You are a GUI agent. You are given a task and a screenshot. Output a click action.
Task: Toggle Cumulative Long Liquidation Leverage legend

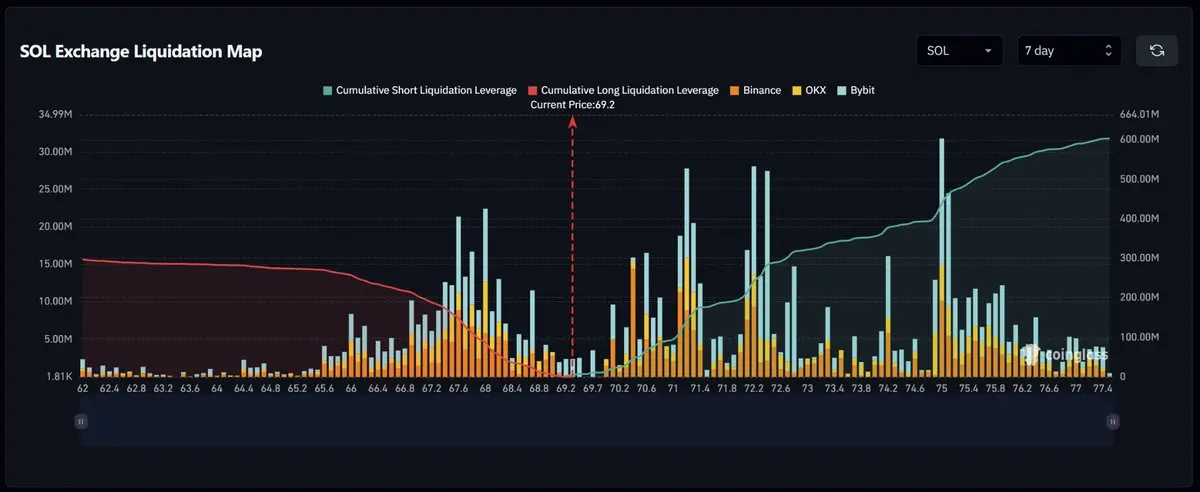coord(623,90)
